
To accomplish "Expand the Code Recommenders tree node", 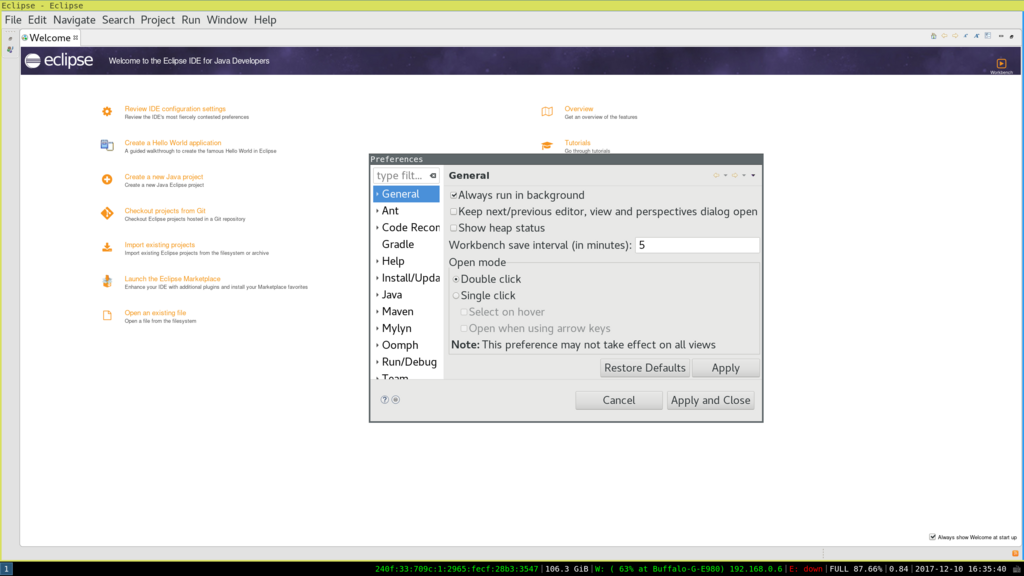I will click(x=377, y=228).
